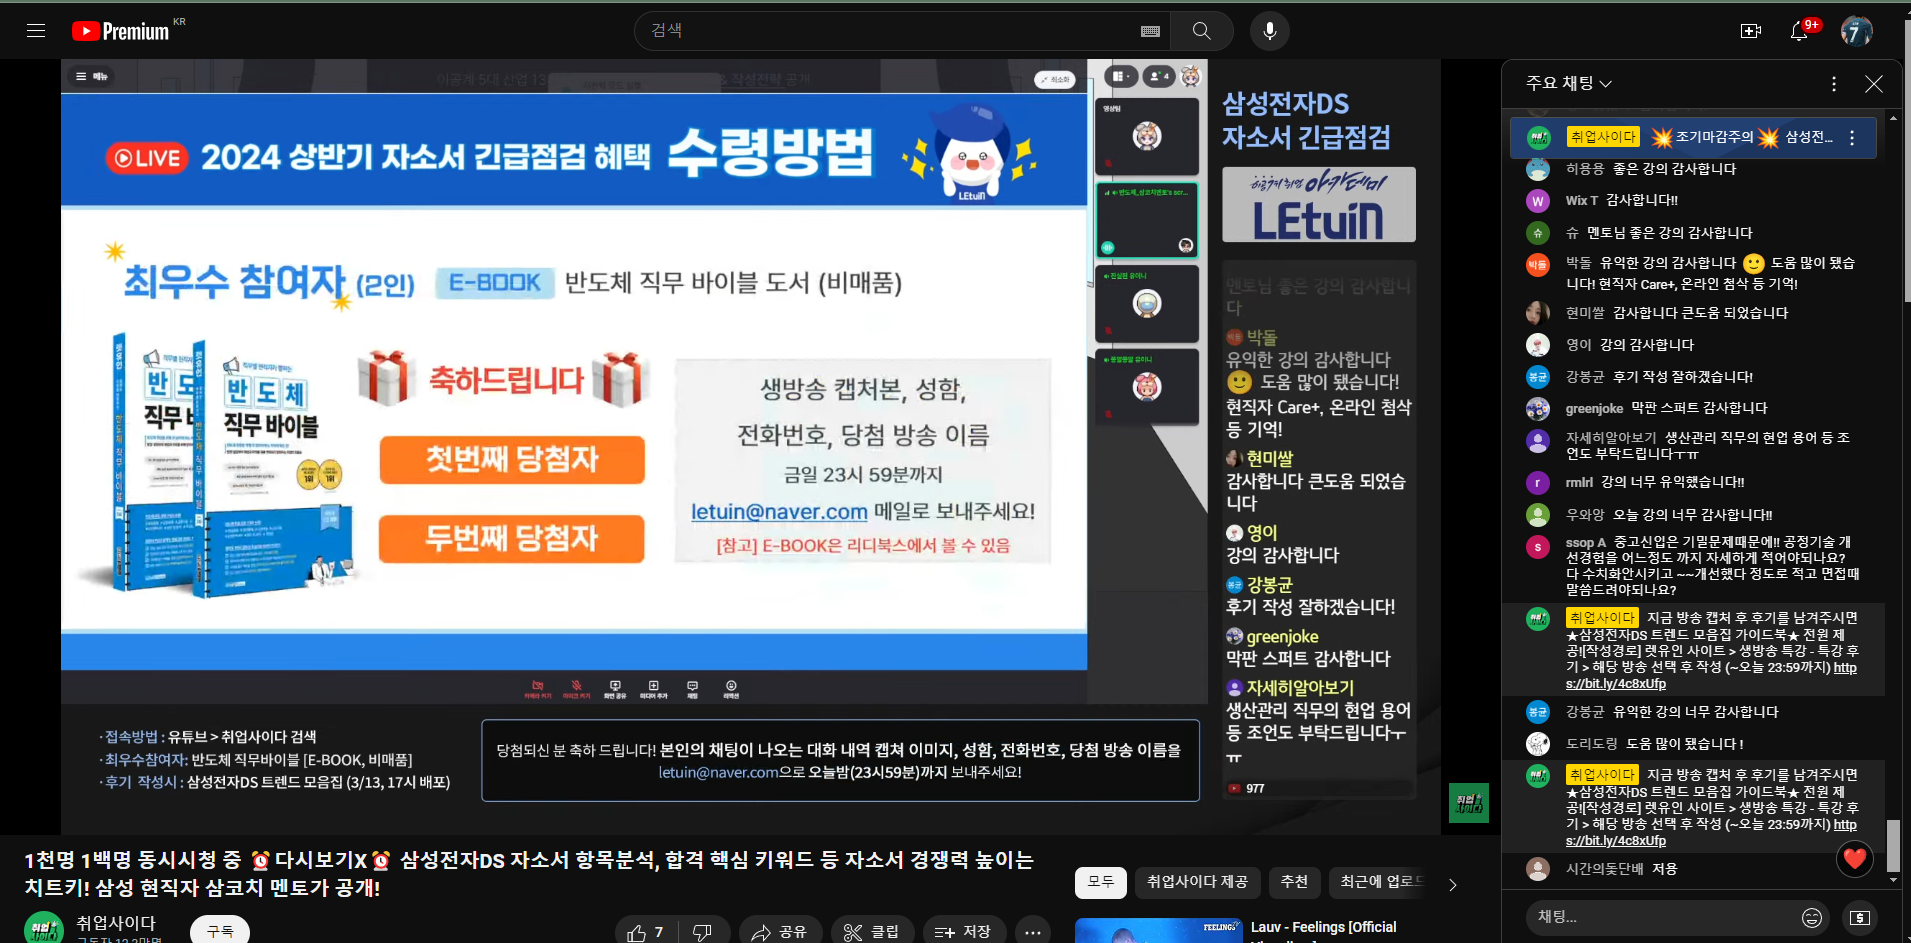The width and height of the screenshot is (1911, 943).
Task: Open the notifications bell
Action: tap(1798, 31)
